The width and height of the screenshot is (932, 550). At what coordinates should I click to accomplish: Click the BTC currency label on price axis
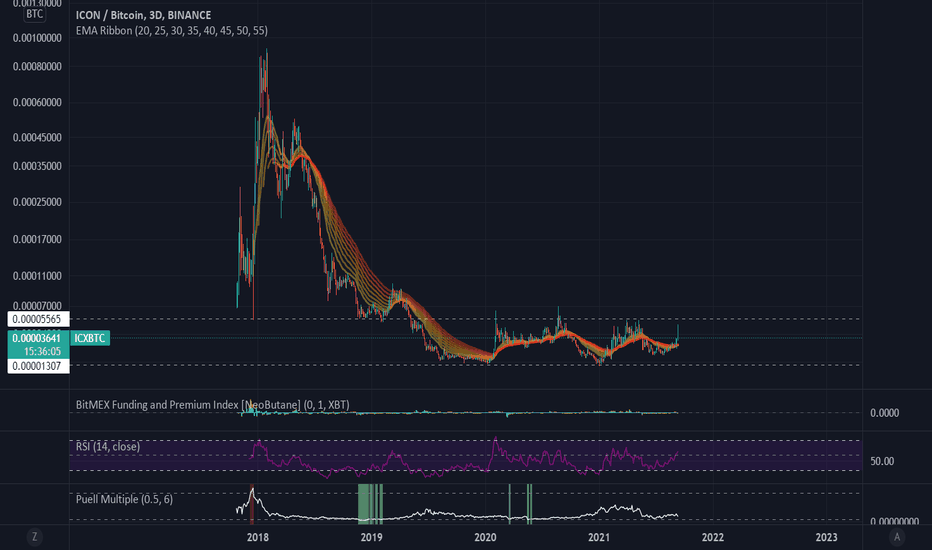34,14
